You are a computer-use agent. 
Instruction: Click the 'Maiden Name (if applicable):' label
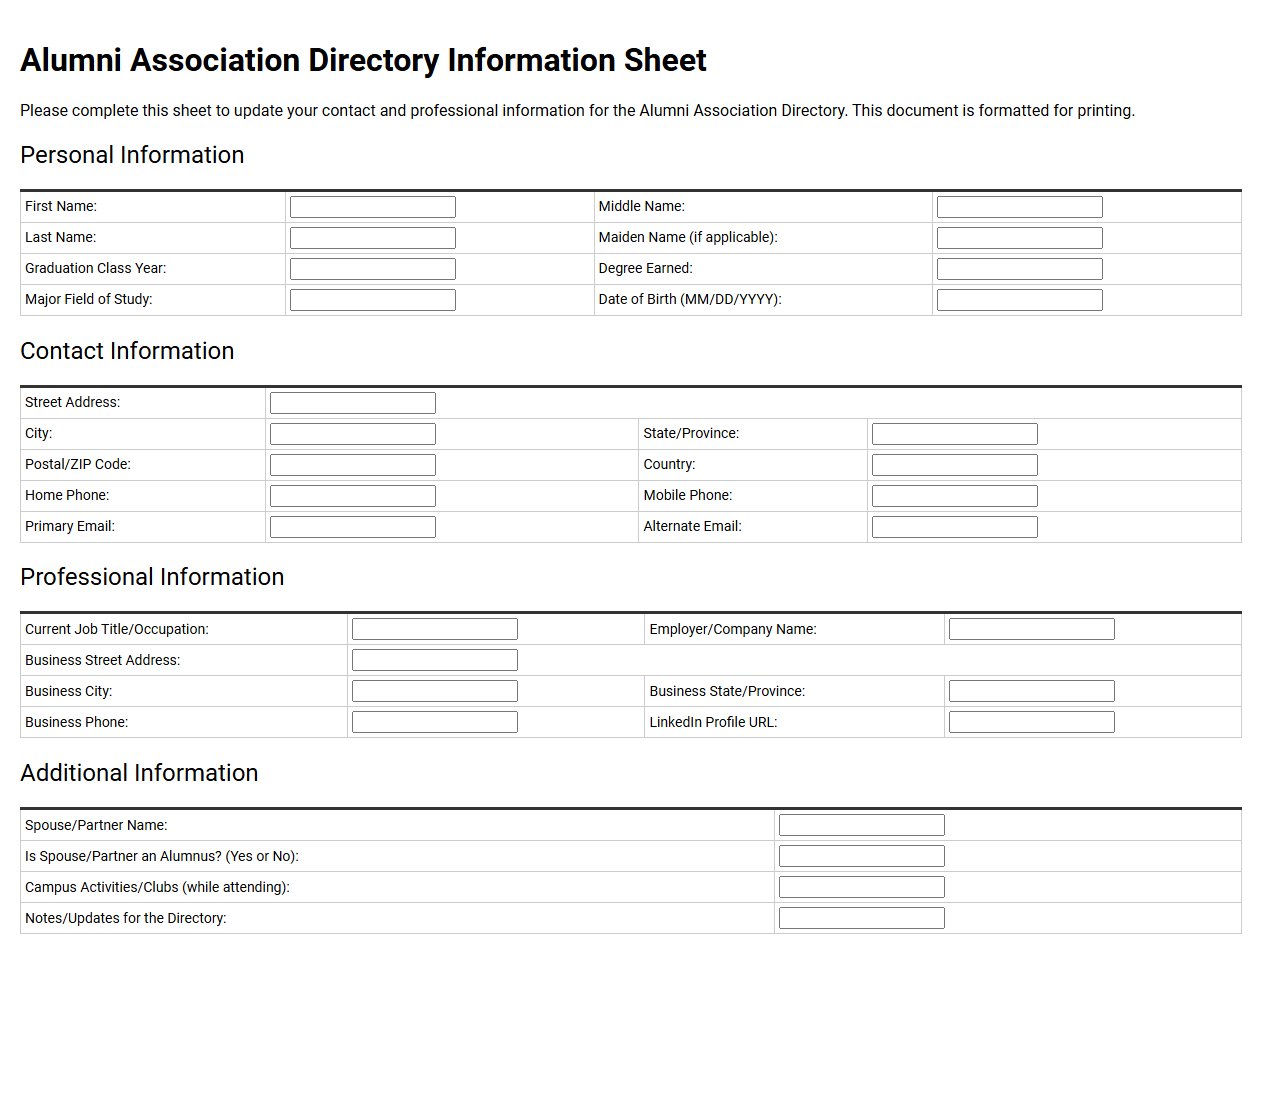[688, 237]
